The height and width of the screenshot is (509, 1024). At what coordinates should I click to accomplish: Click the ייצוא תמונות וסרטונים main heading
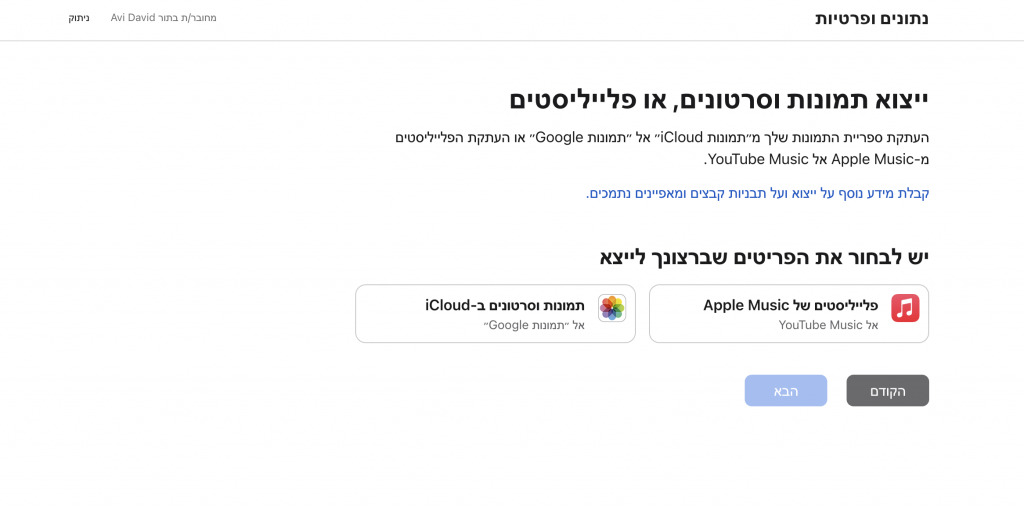(x=719, y=100)
